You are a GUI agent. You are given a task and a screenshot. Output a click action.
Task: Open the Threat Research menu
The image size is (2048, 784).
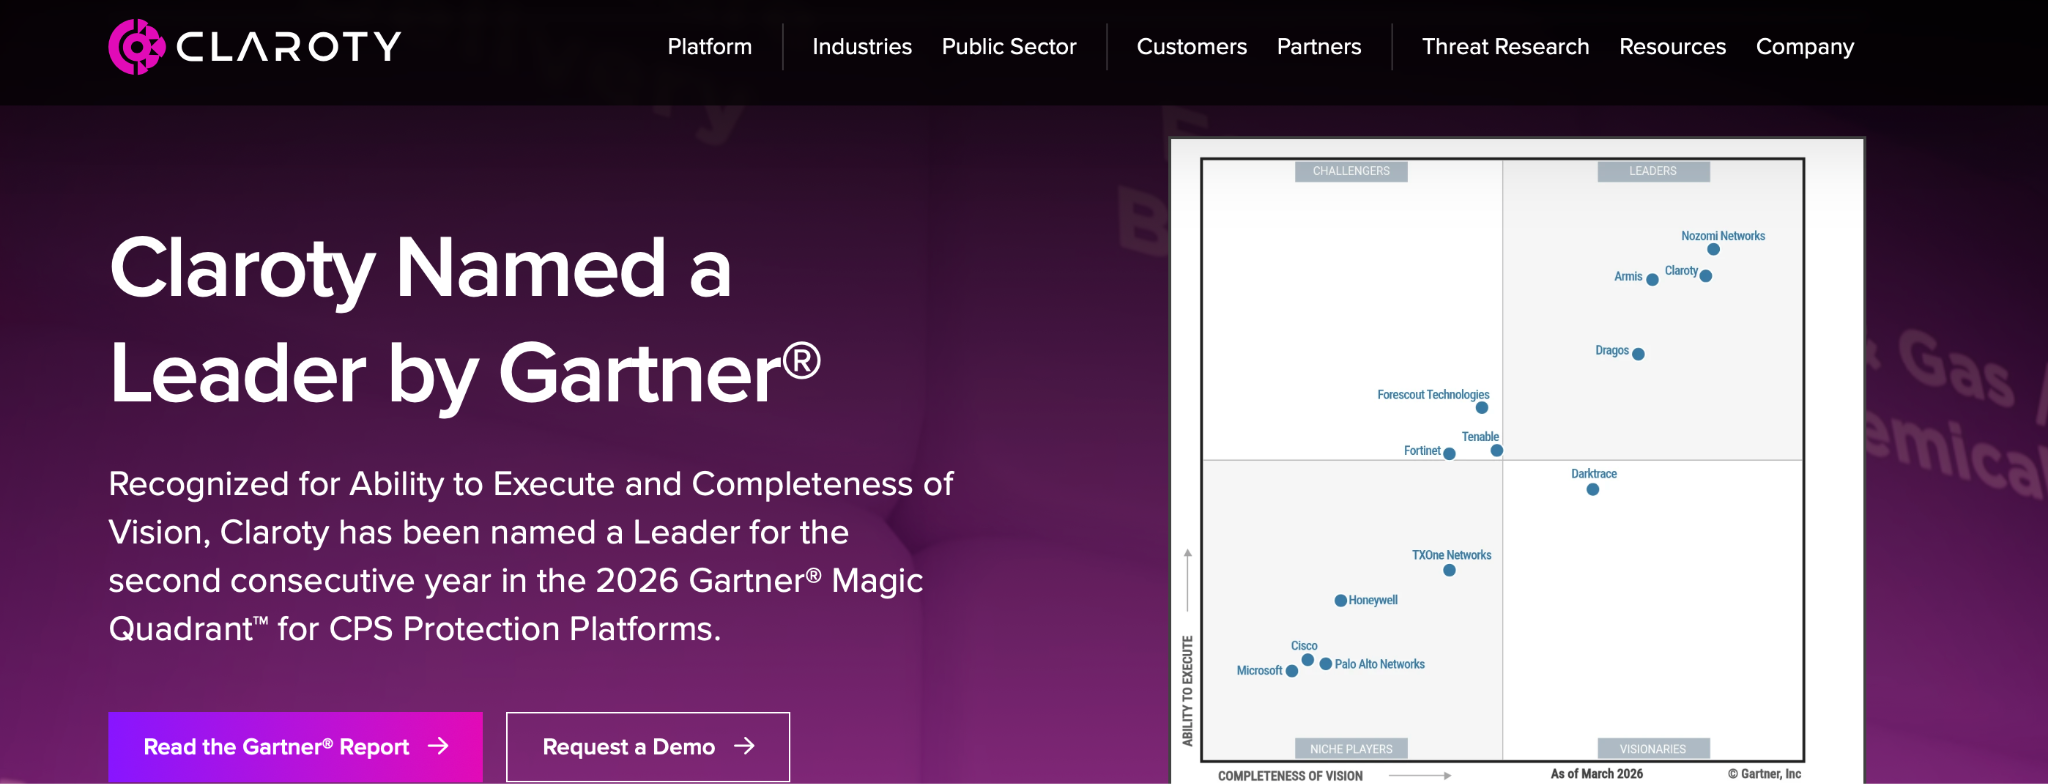pos(1505,47)
